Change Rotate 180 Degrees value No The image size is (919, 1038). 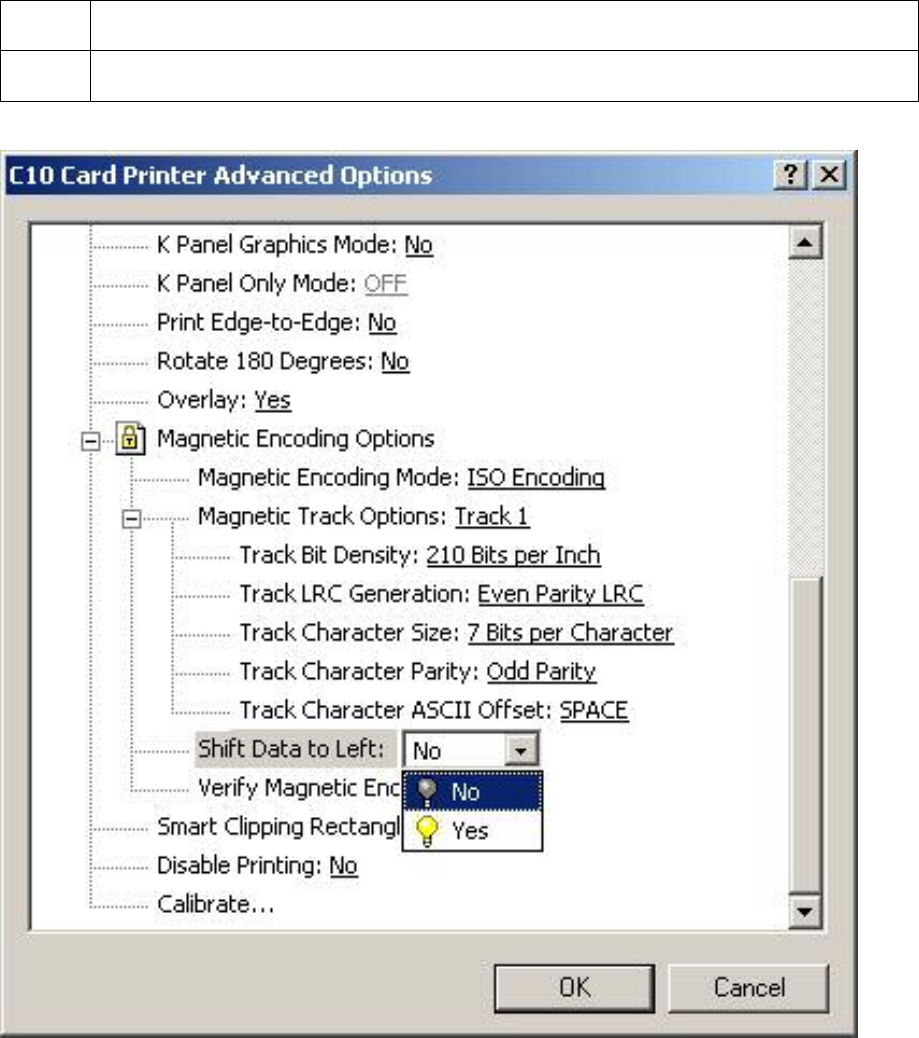[x=395, y=361]
